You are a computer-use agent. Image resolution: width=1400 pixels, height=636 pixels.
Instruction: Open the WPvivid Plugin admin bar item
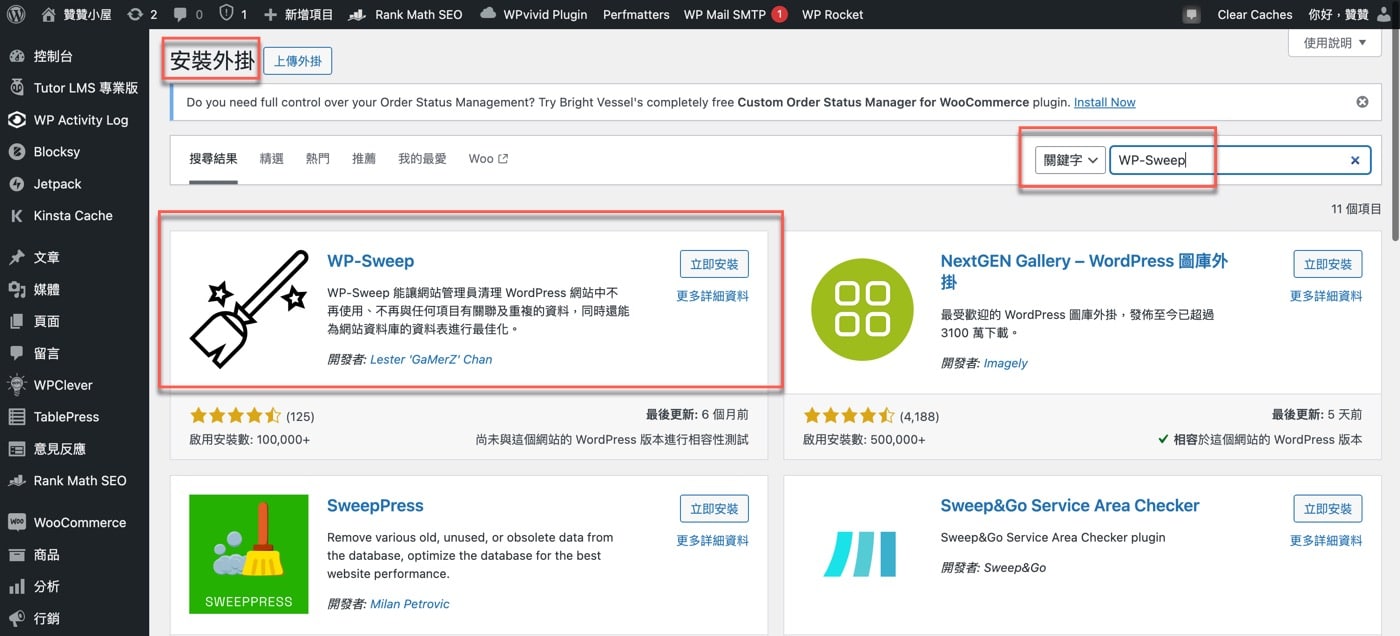(534, 15)
